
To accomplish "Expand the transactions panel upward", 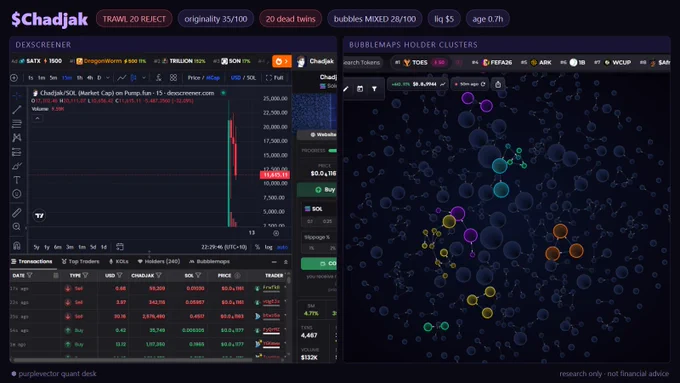I will [286, 262].
